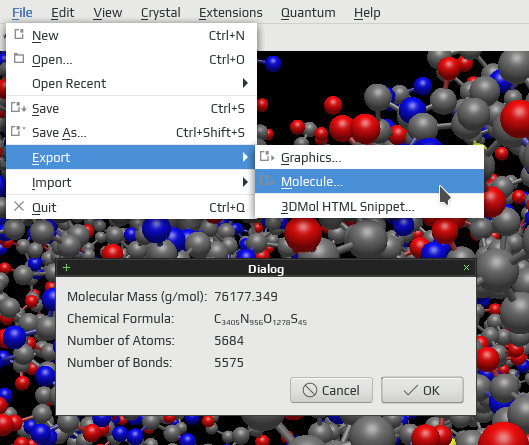This screenshot has width=529, height=445.
Task: Click the Cancel button in Dialog
Action: coord(331,390)
